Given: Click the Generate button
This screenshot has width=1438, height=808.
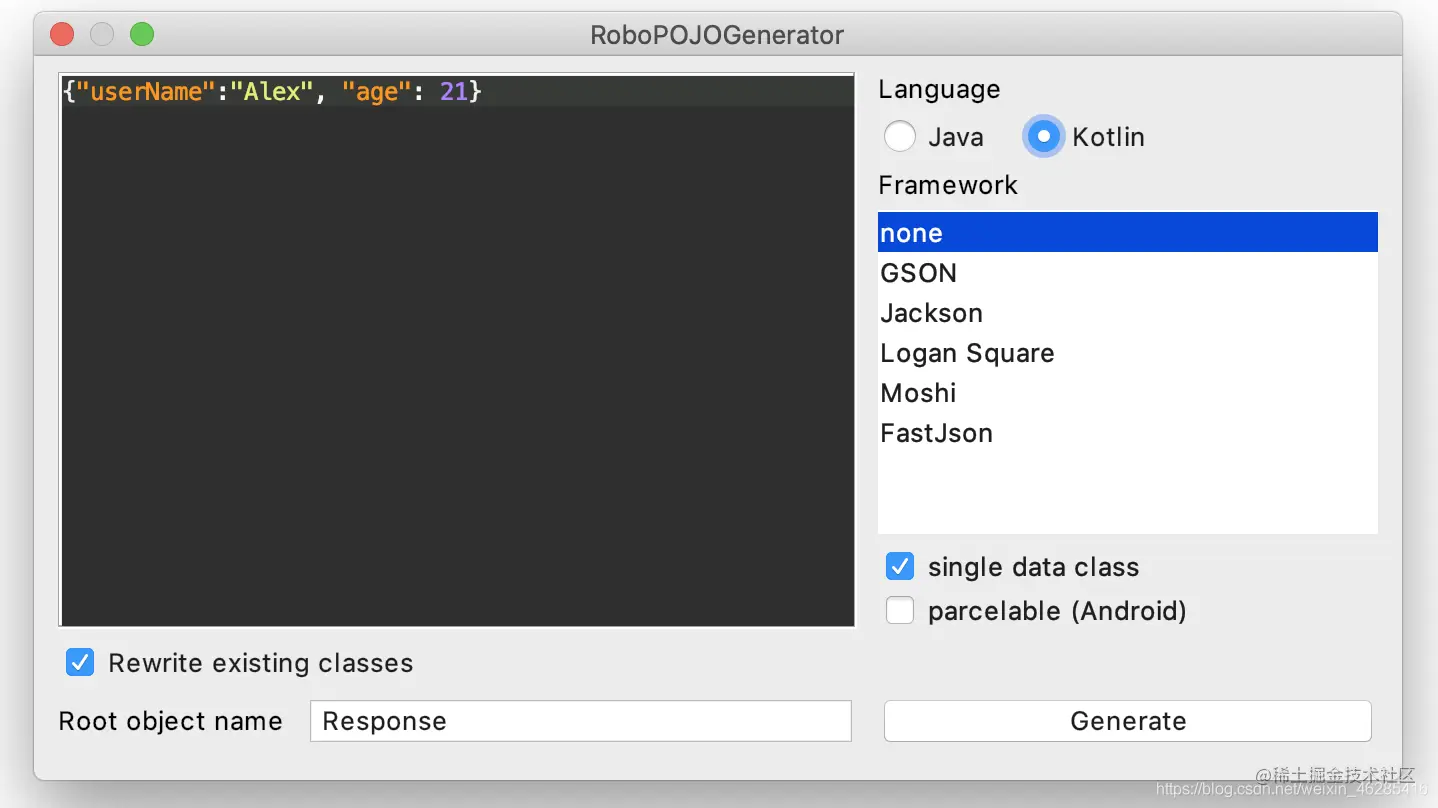Looking at the screenshot, I should coord(1127,721).
